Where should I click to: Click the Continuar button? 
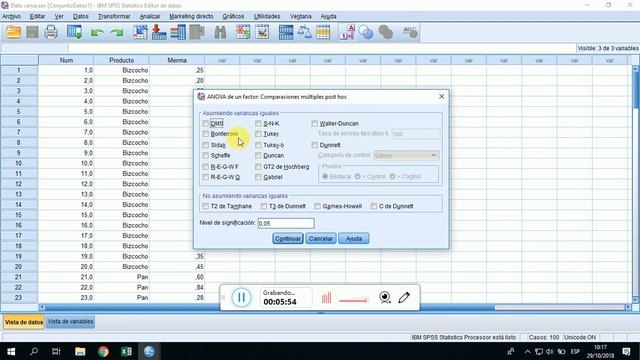coord(287,238)
